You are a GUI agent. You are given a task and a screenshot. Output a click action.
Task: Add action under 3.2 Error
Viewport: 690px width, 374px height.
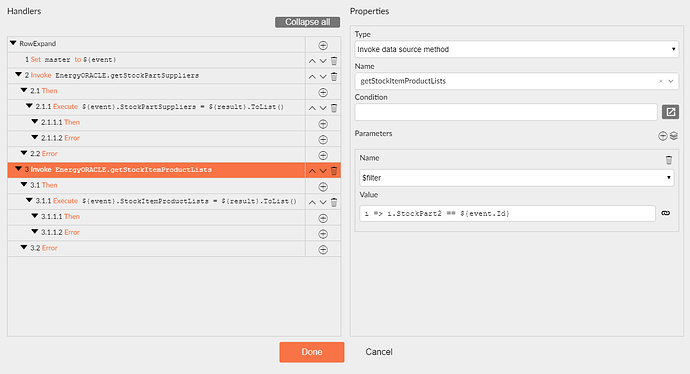tap(323, 249)
